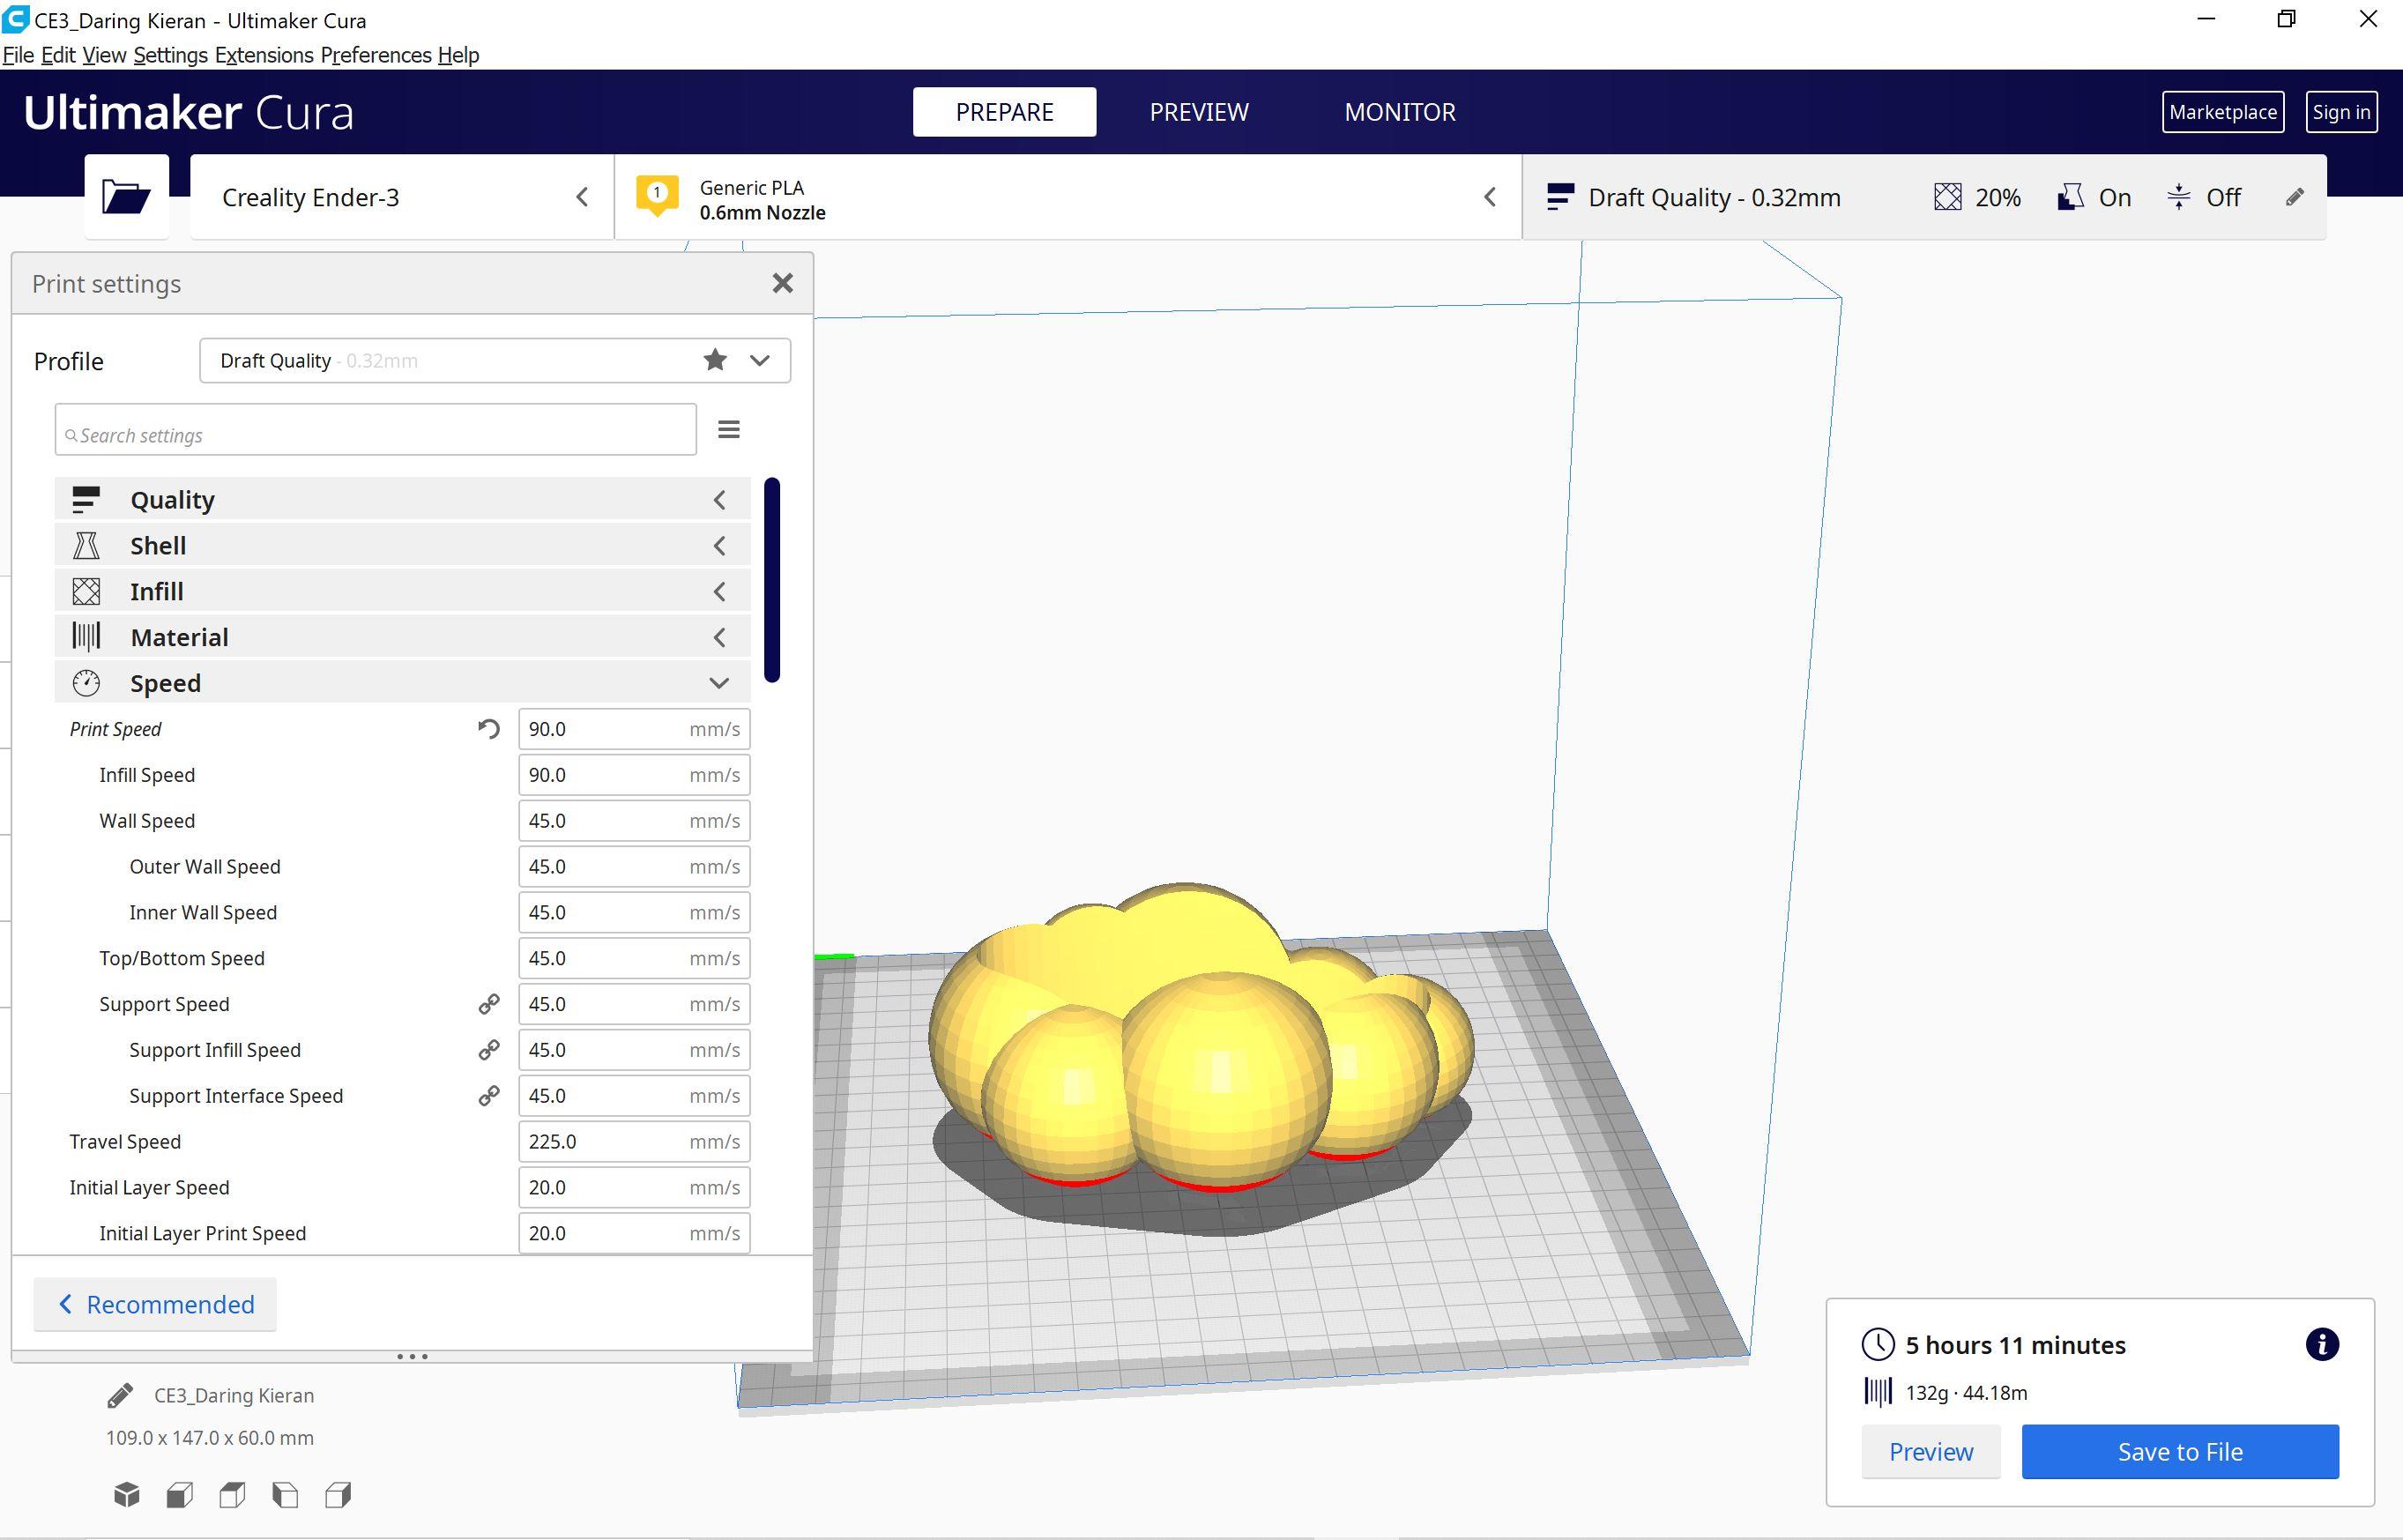Click the Material settings panel icon
This screenshot has width=2403, height=1540.
tap(87, 636)
